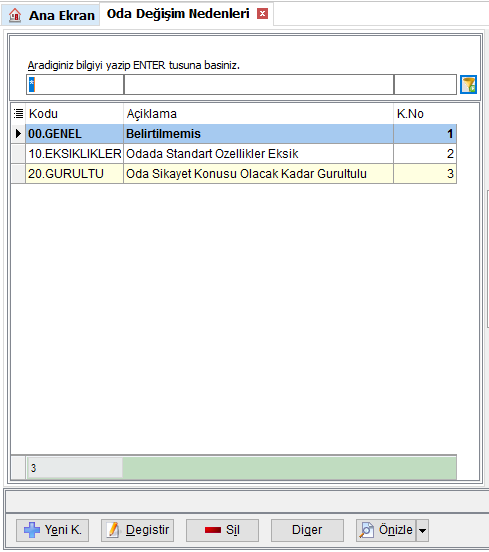Expand the Önizle dropdown arrow
489x552 pixels.
click(422, 530)
